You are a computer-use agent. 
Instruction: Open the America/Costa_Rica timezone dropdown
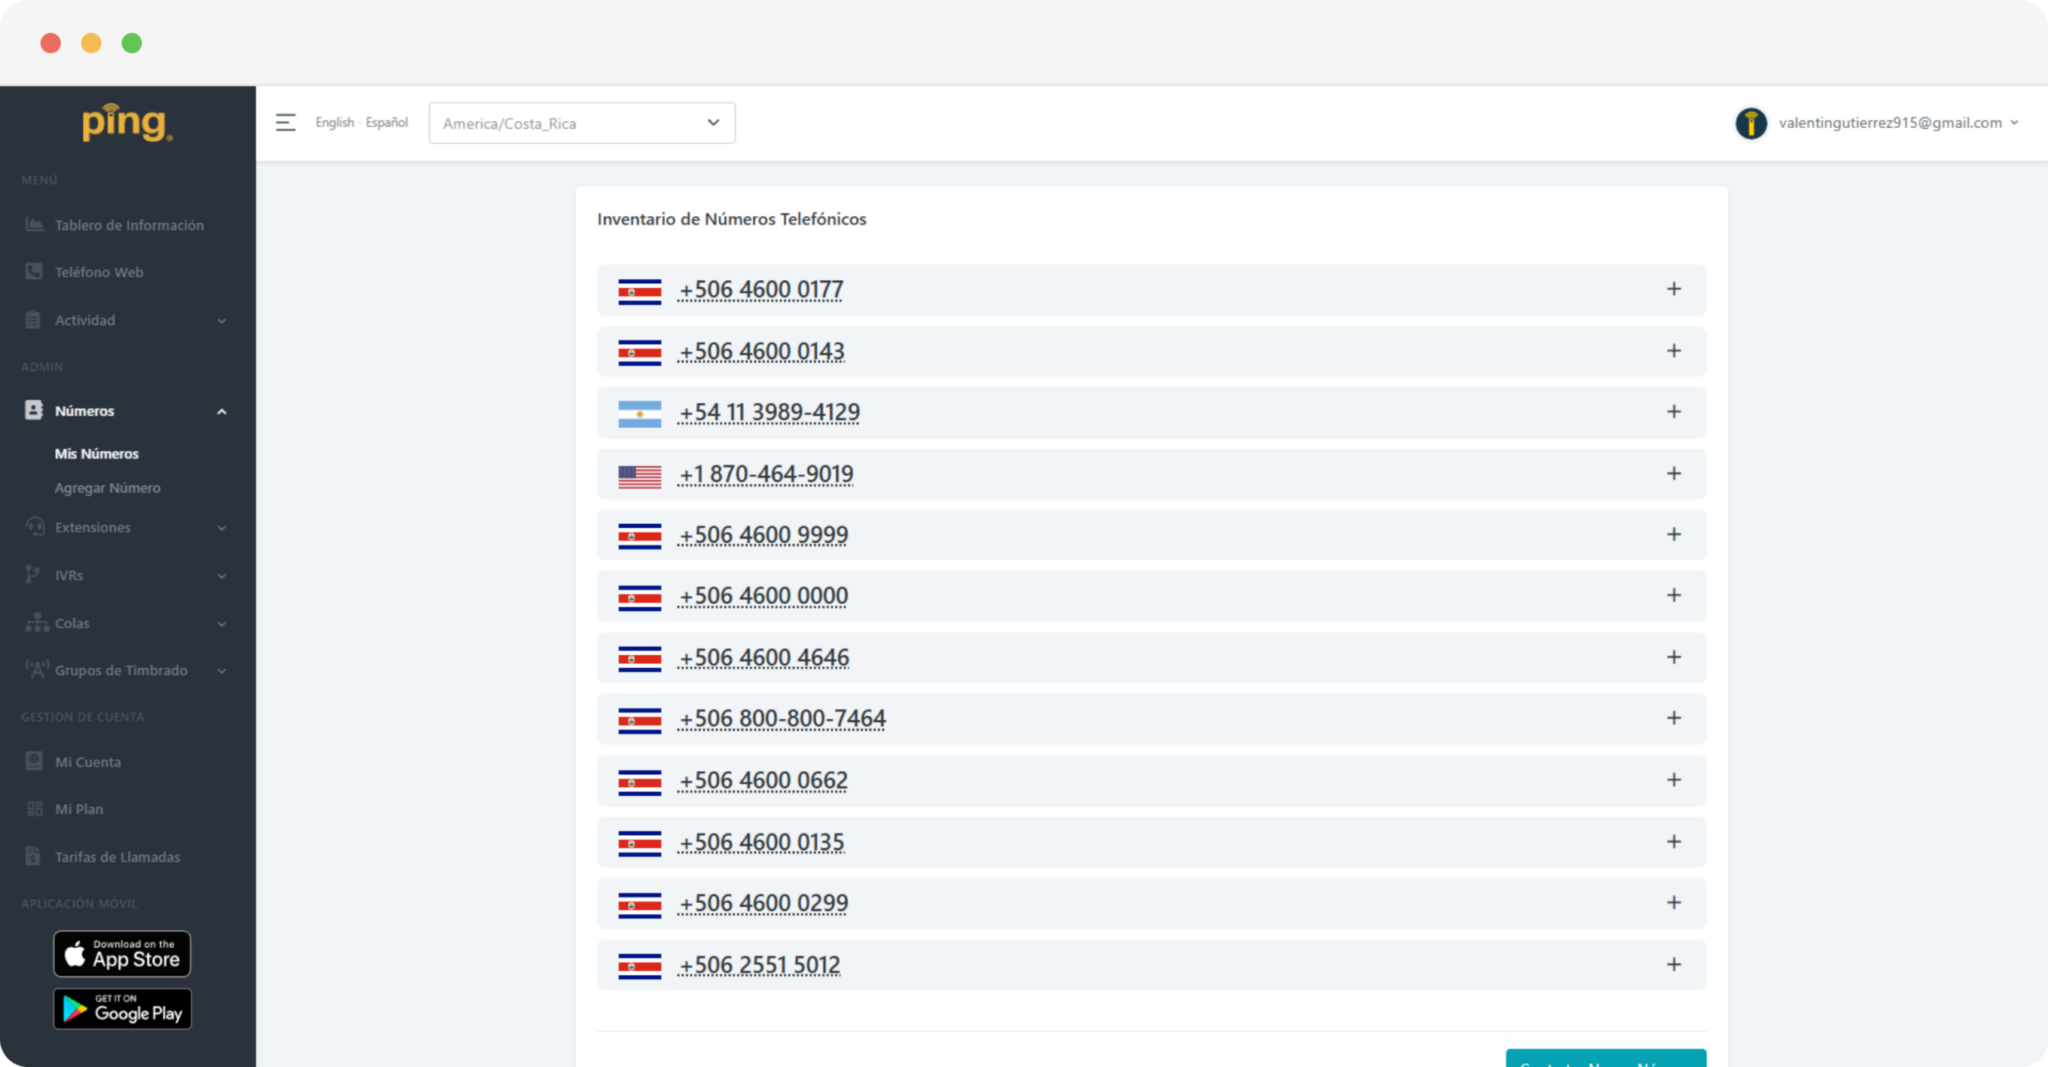click(581, 123)
